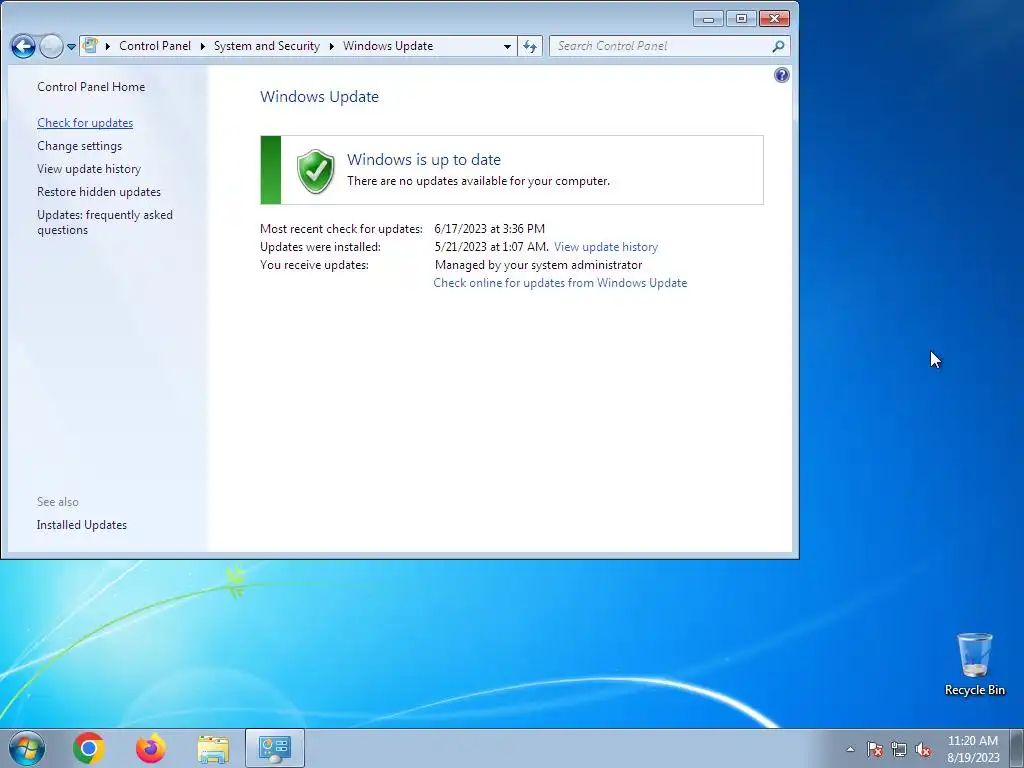This screenshot has width=1024, height=768.
Task: Refresh the Windows Update page
Action: (530, 46)
